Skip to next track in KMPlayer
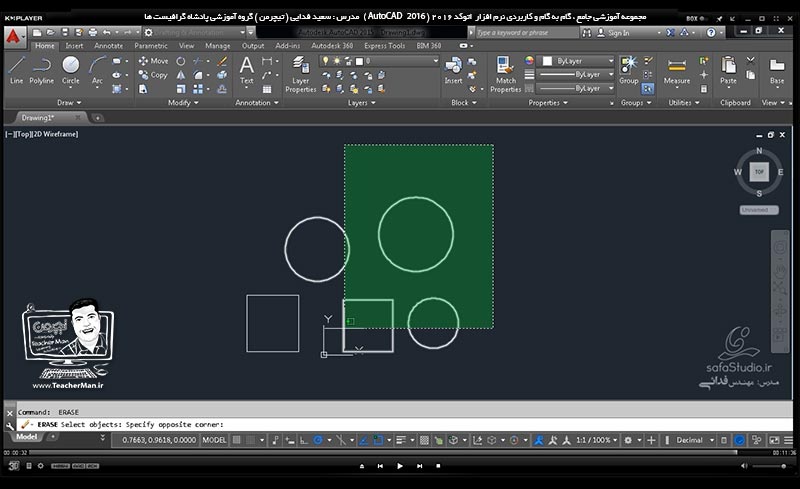 coord(419,466)
